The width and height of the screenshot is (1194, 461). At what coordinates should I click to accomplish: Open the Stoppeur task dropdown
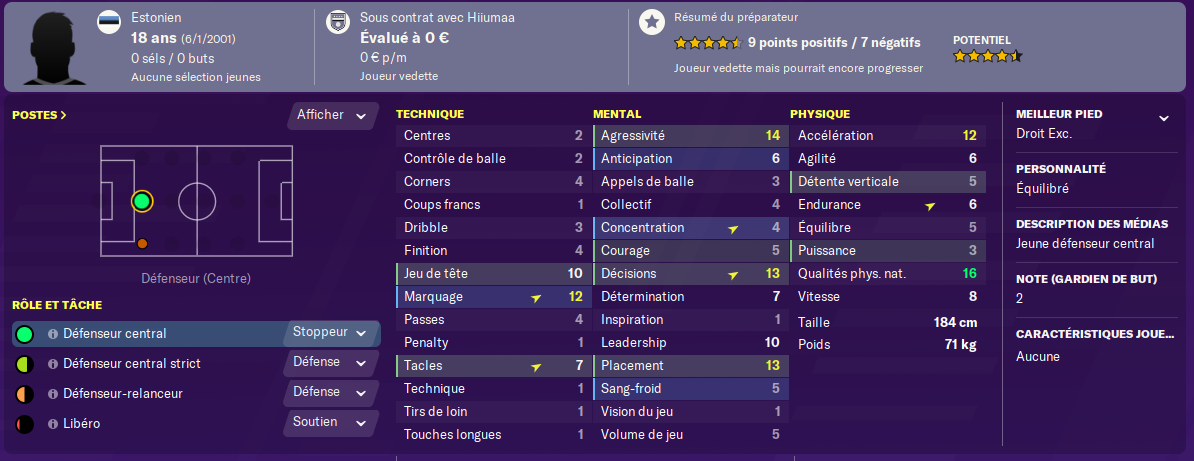330,333
